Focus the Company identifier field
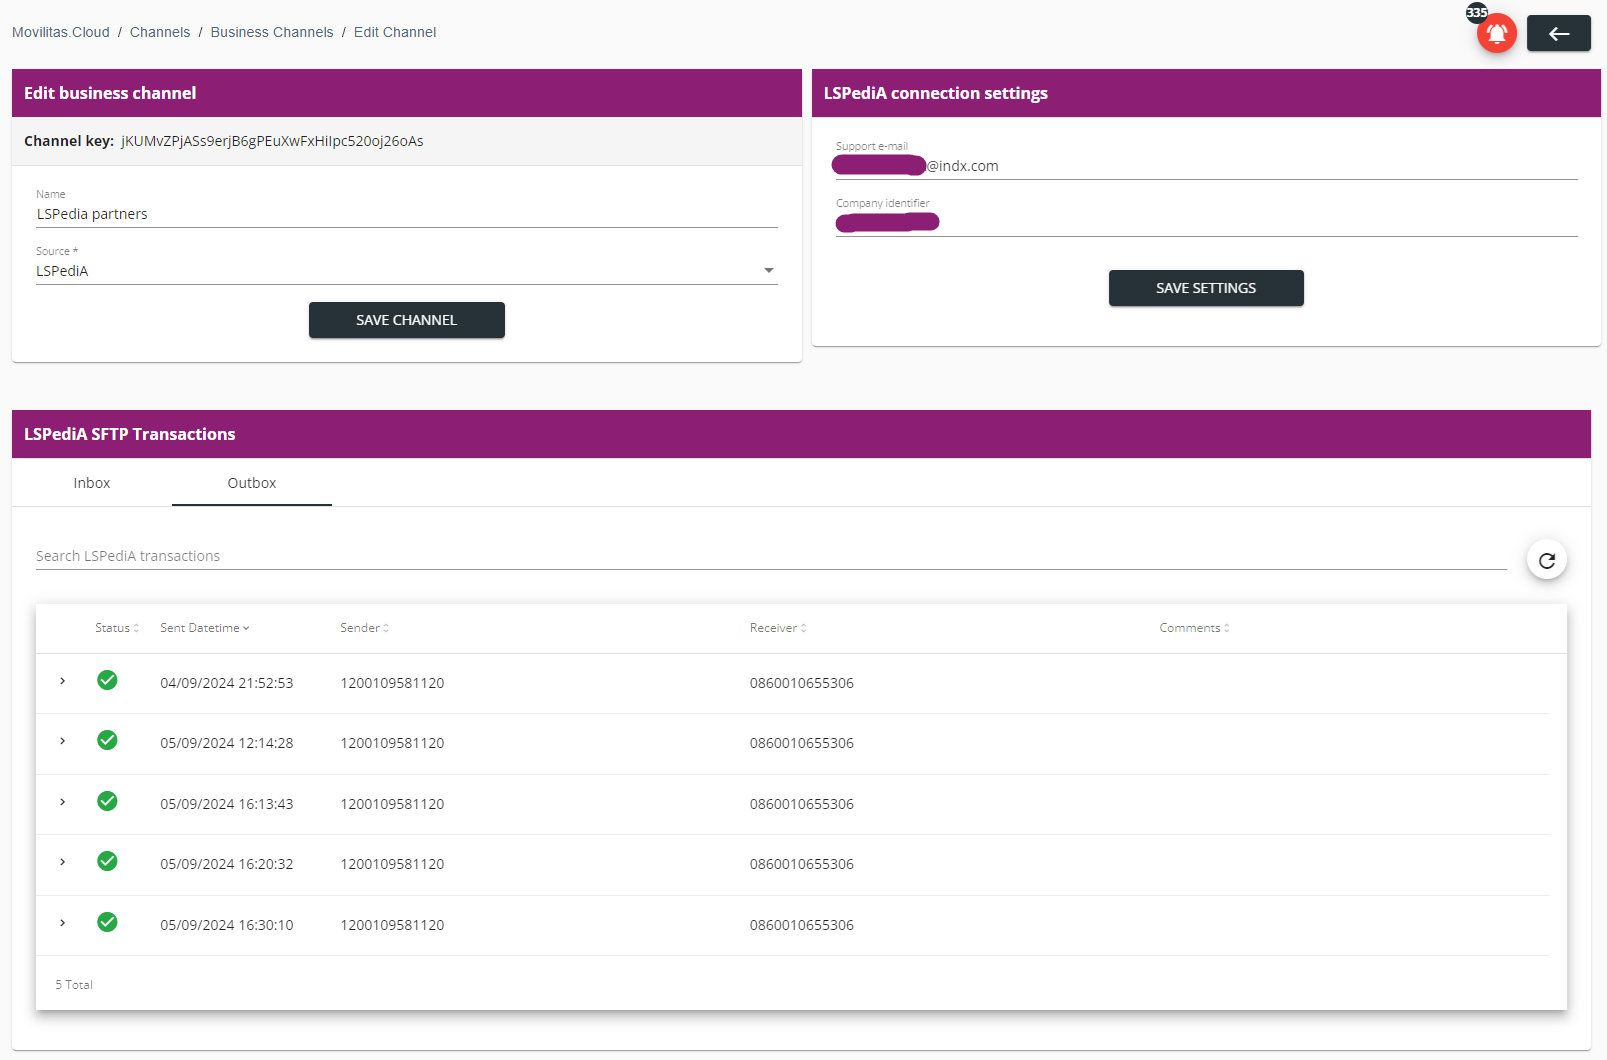The image size is (1607, 1060). [1206, 223]
